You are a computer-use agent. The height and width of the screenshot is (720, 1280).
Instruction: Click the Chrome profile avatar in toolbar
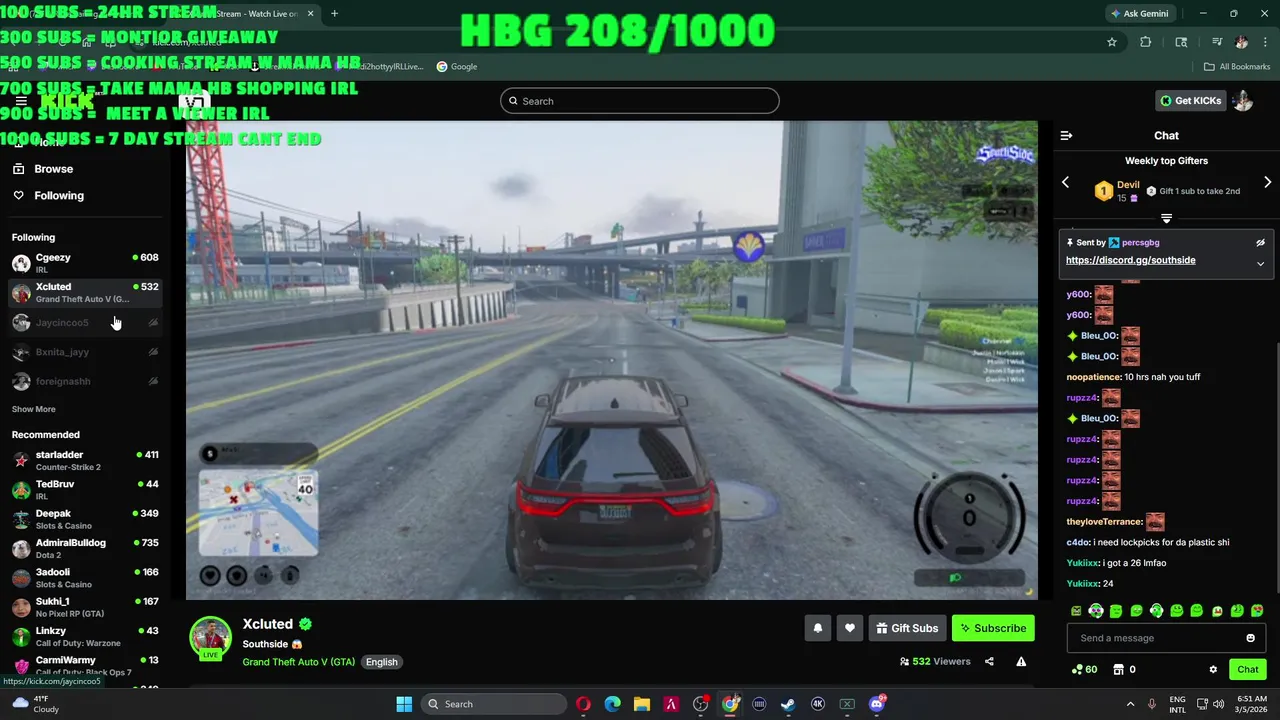tap(1241, 42)
